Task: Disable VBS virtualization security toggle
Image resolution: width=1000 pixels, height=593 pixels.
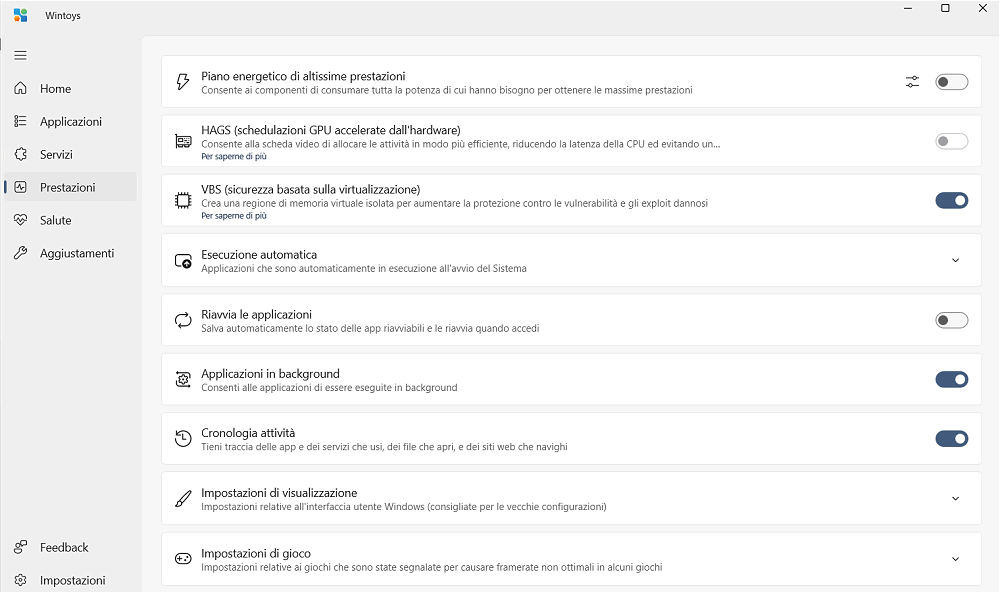Action: [951, 201]
